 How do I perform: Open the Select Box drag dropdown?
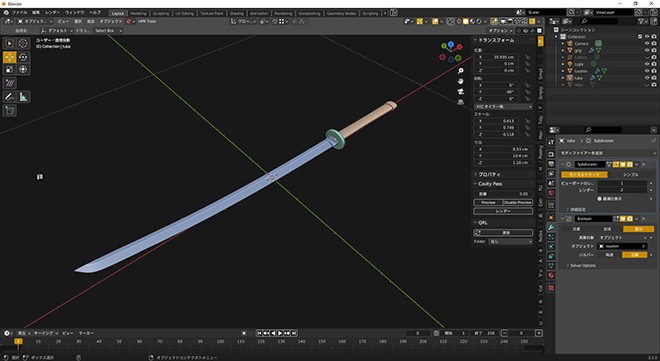click(x=108, y=31)
